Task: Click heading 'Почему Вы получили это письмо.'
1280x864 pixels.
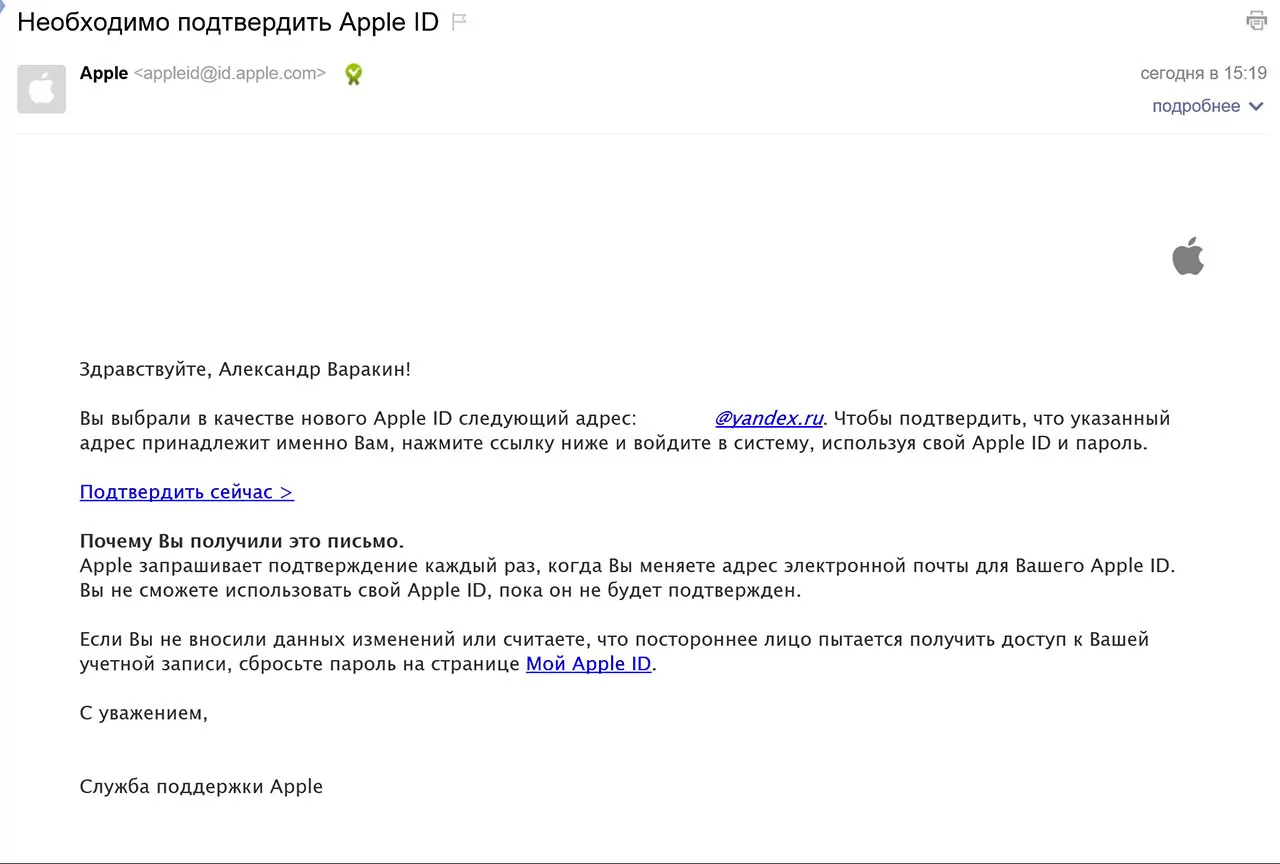Action: pos(242,542)
